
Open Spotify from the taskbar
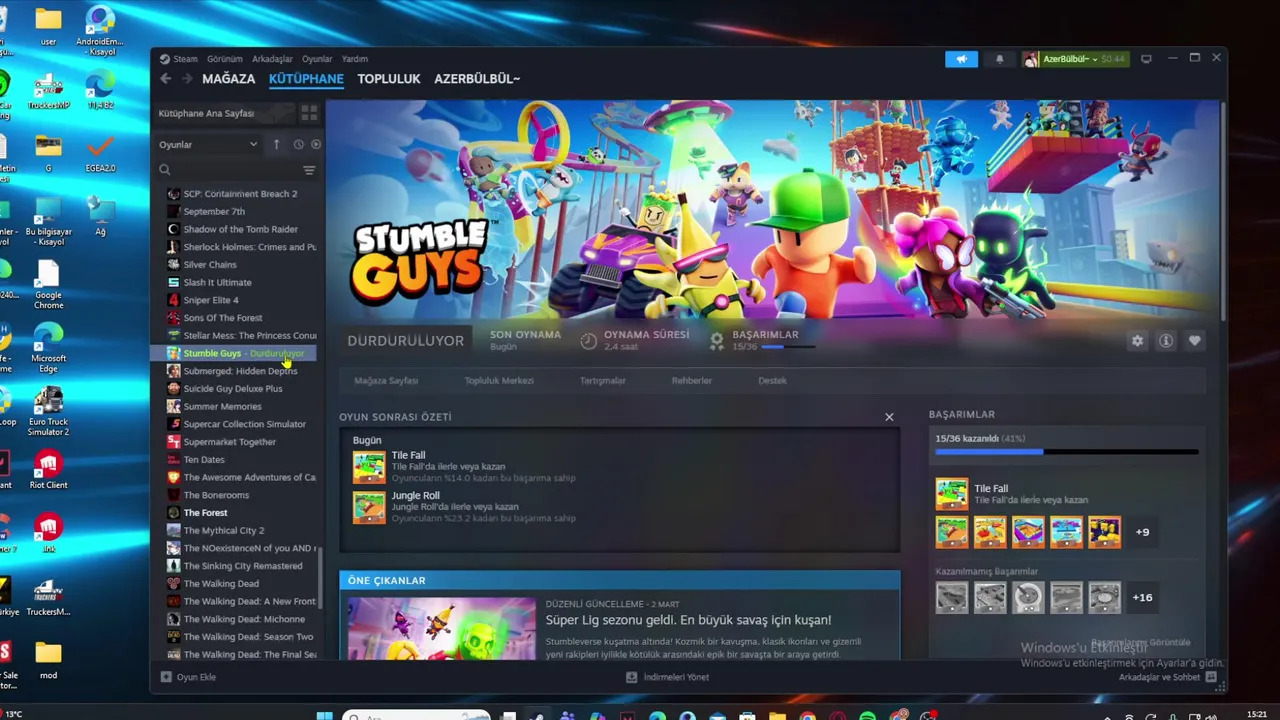coord(867,716)
